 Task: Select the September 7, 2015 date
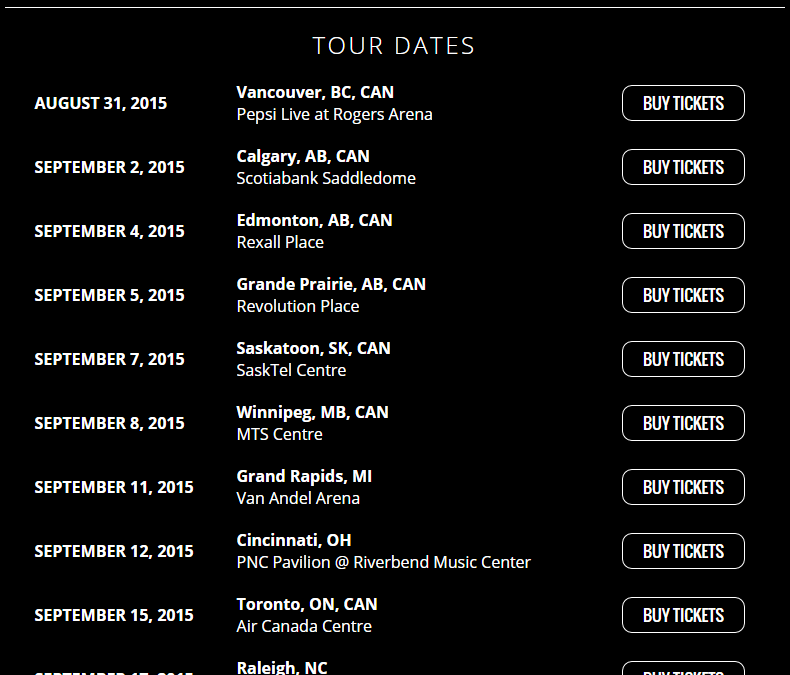[x=109, y=359]
